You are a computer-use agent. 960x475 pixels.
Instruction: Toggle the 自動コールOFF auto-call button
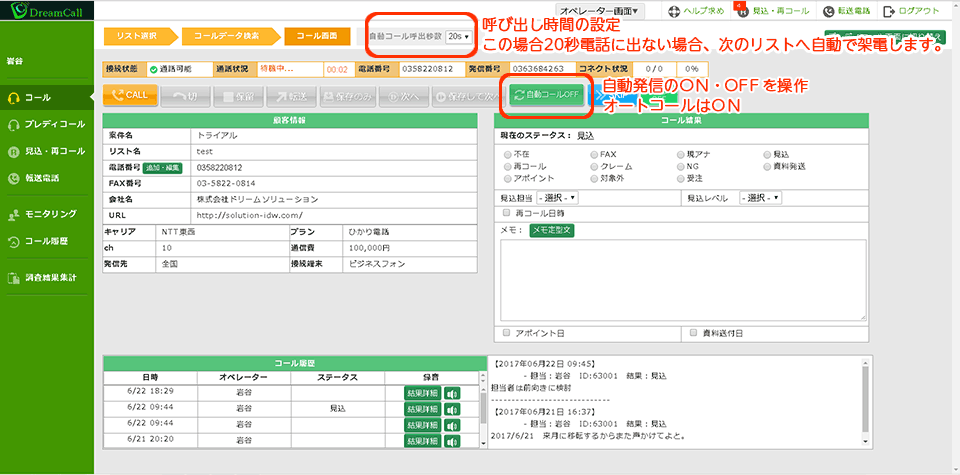[547, 95]
